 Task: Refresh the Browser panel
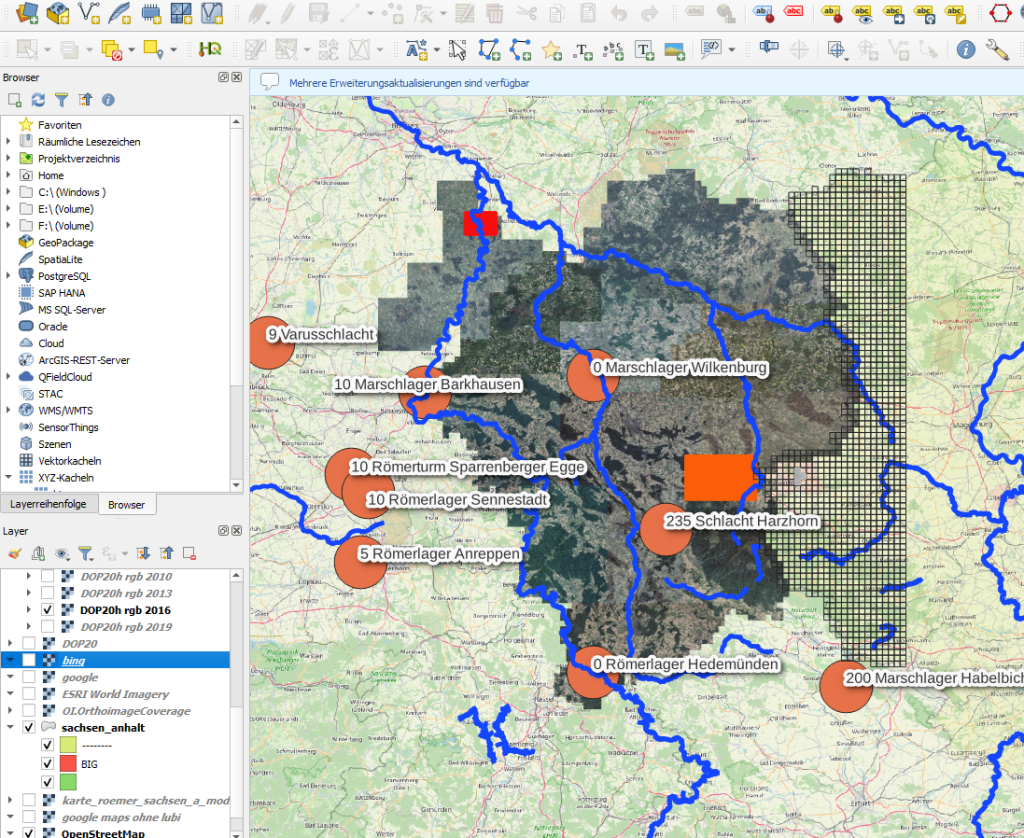pos(38,100)
